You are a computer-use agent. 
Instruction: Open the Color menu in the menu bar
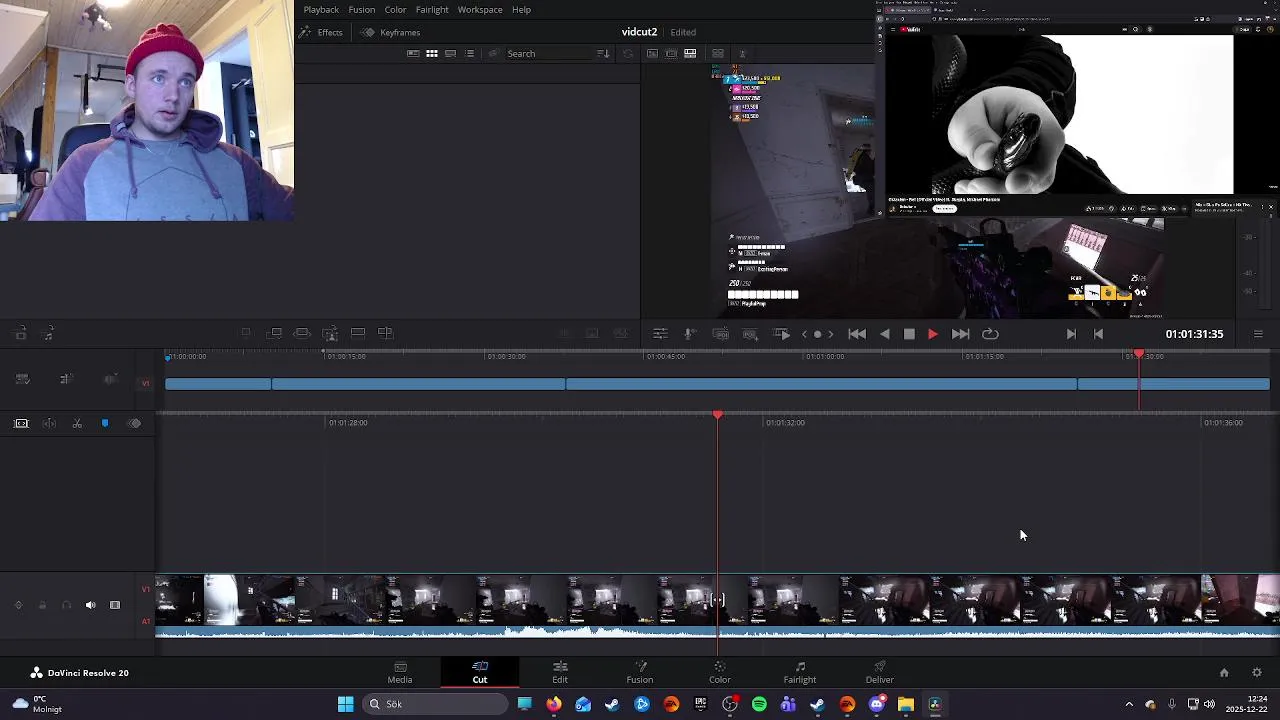coord(395,10)
